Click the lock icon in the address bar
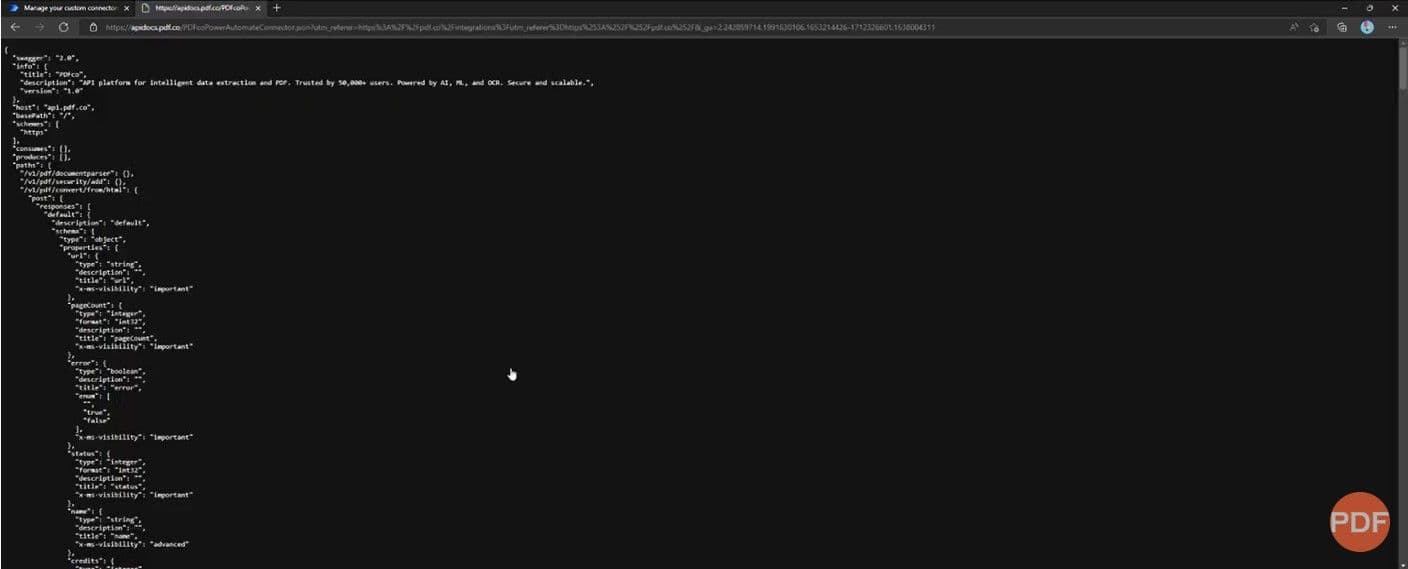Image resolution: width=1408 pixels, height=569 pixels. click(x=94, y=27)
